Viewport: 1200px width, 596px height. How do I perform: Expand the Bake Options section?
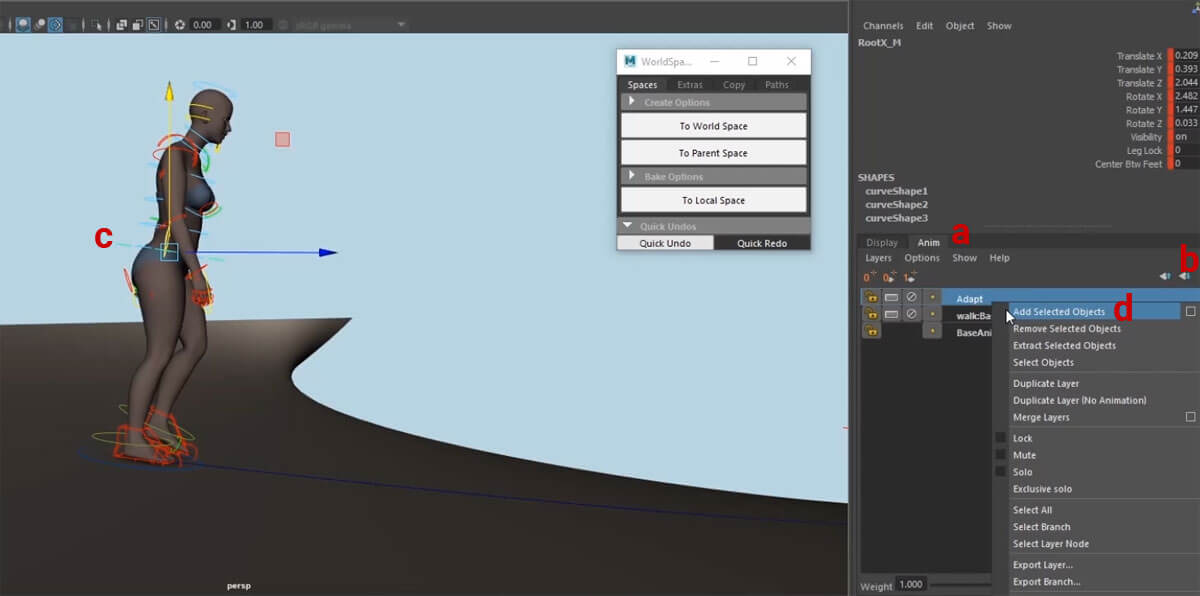(x=632, y=177)
